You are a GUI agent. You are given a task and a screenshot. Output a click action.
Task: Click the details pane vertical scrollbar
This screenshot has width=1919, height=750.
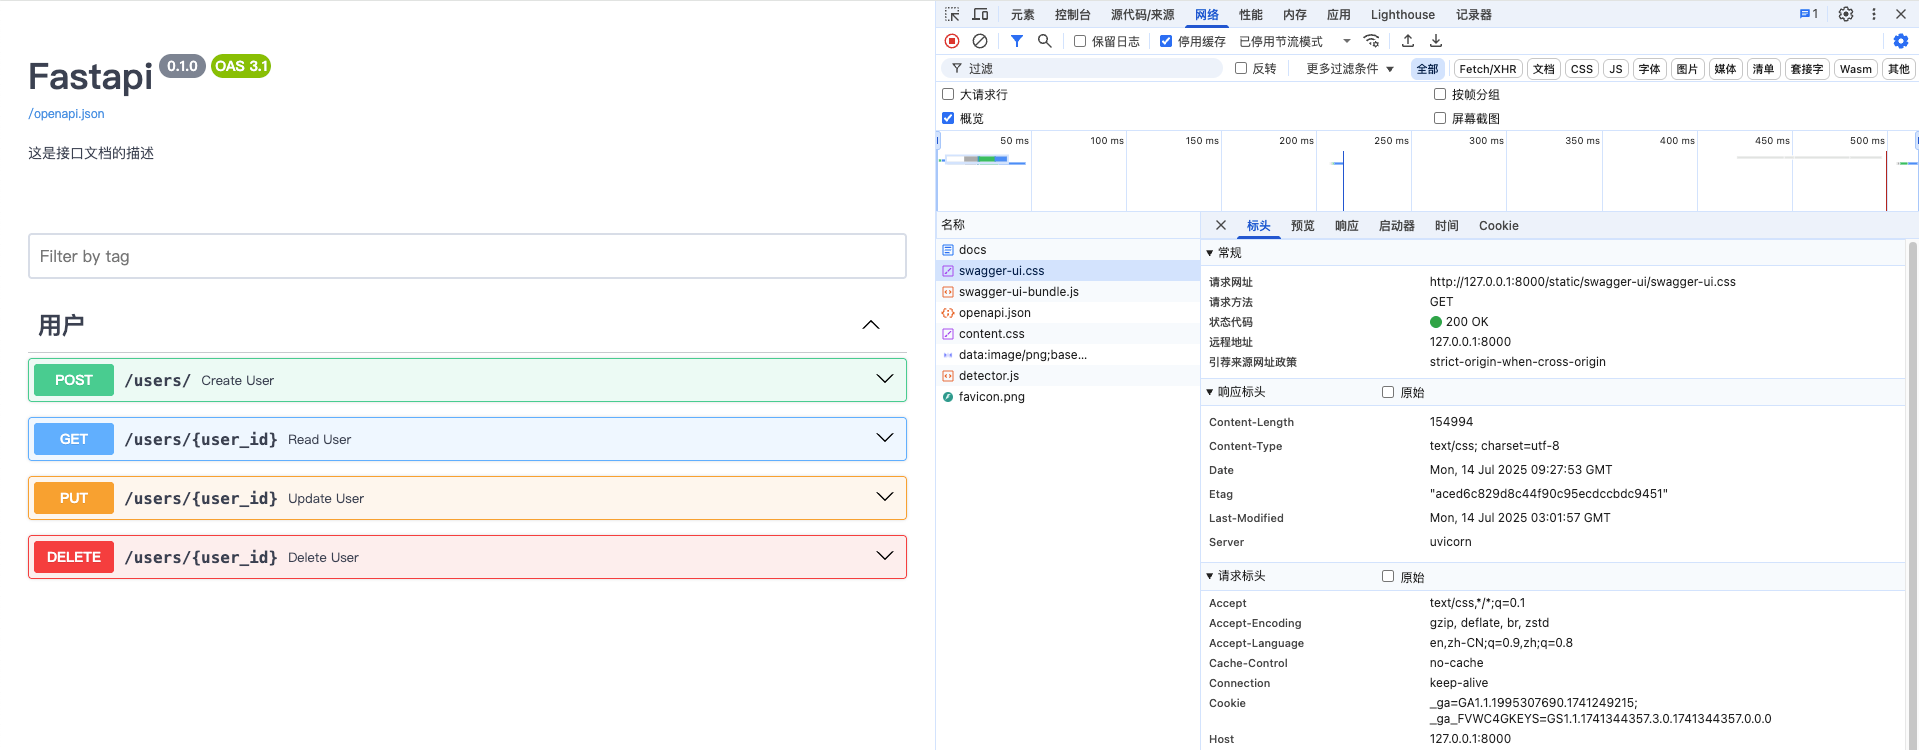tap(1912, 495)
